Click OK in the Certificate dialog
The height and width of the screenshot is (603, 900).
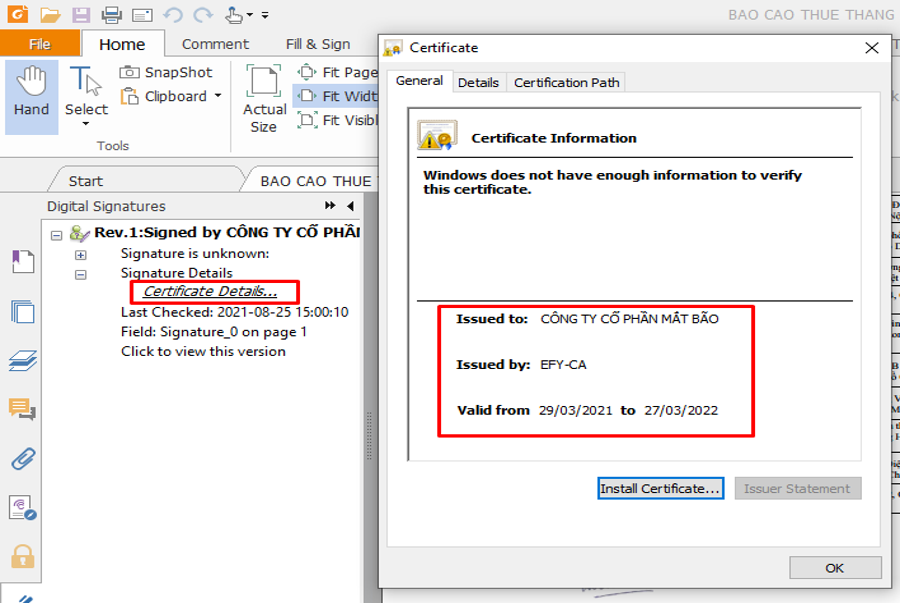coord(835,568)
